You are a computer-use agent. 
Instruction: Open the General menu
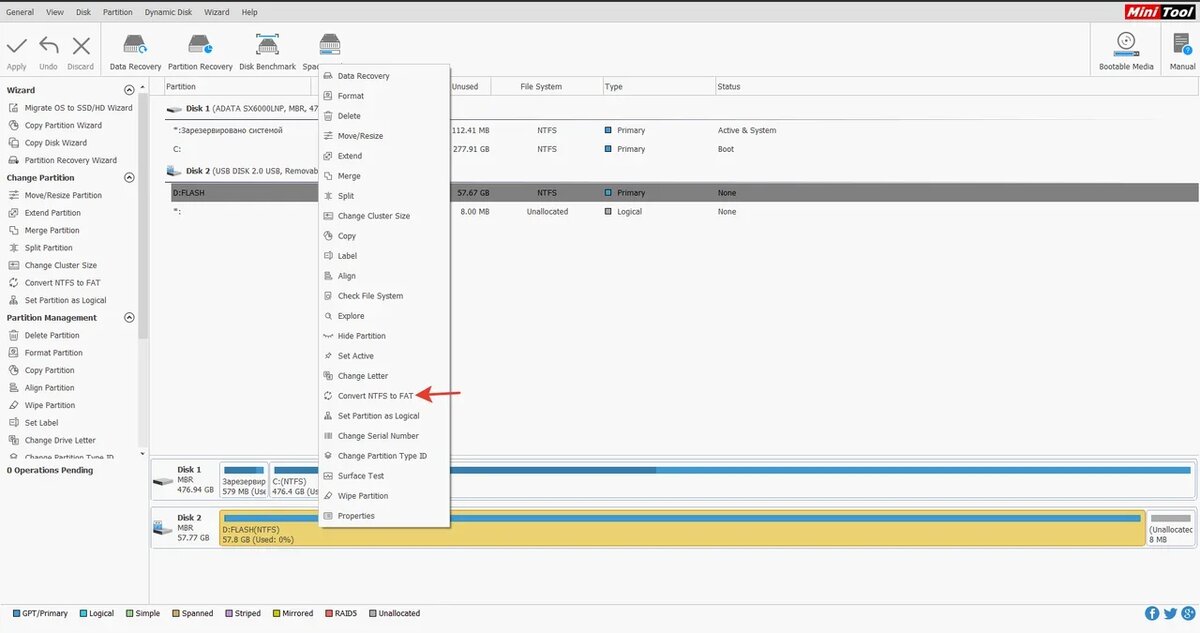[x=20, y=12]
